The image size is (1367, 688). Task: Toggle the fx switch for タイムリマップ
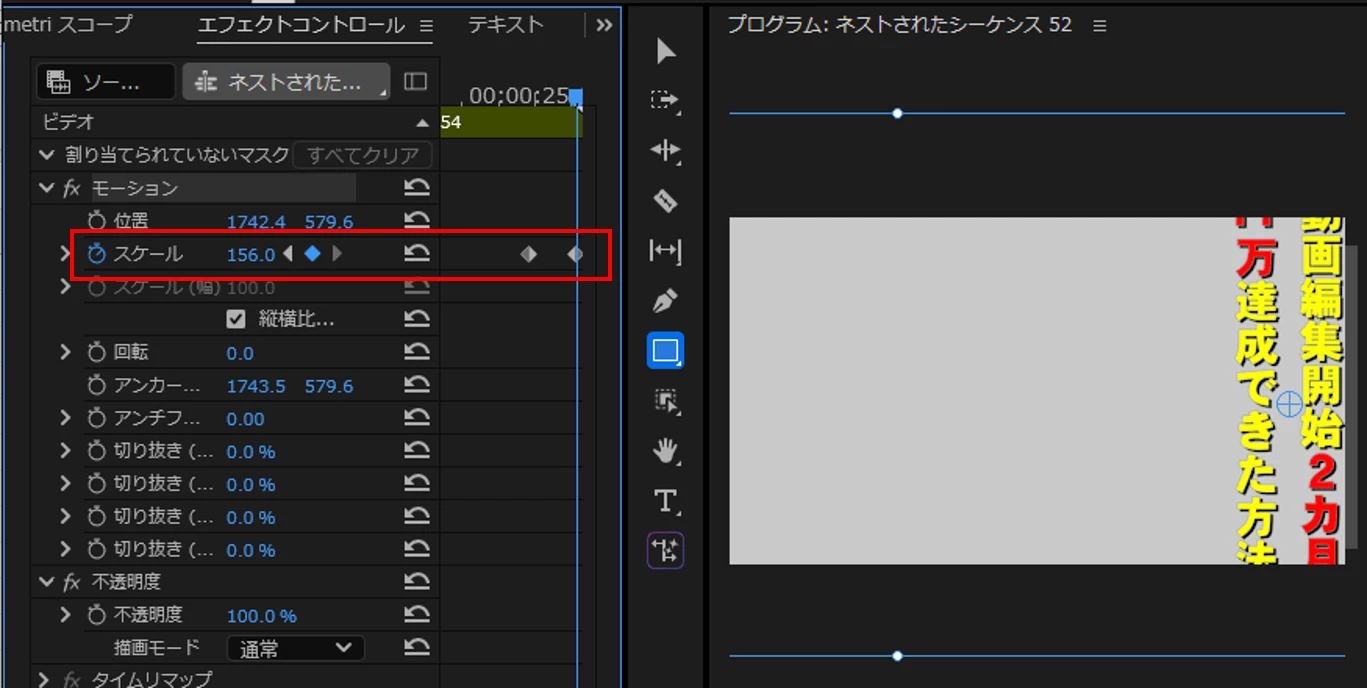(x=72, y=680)
